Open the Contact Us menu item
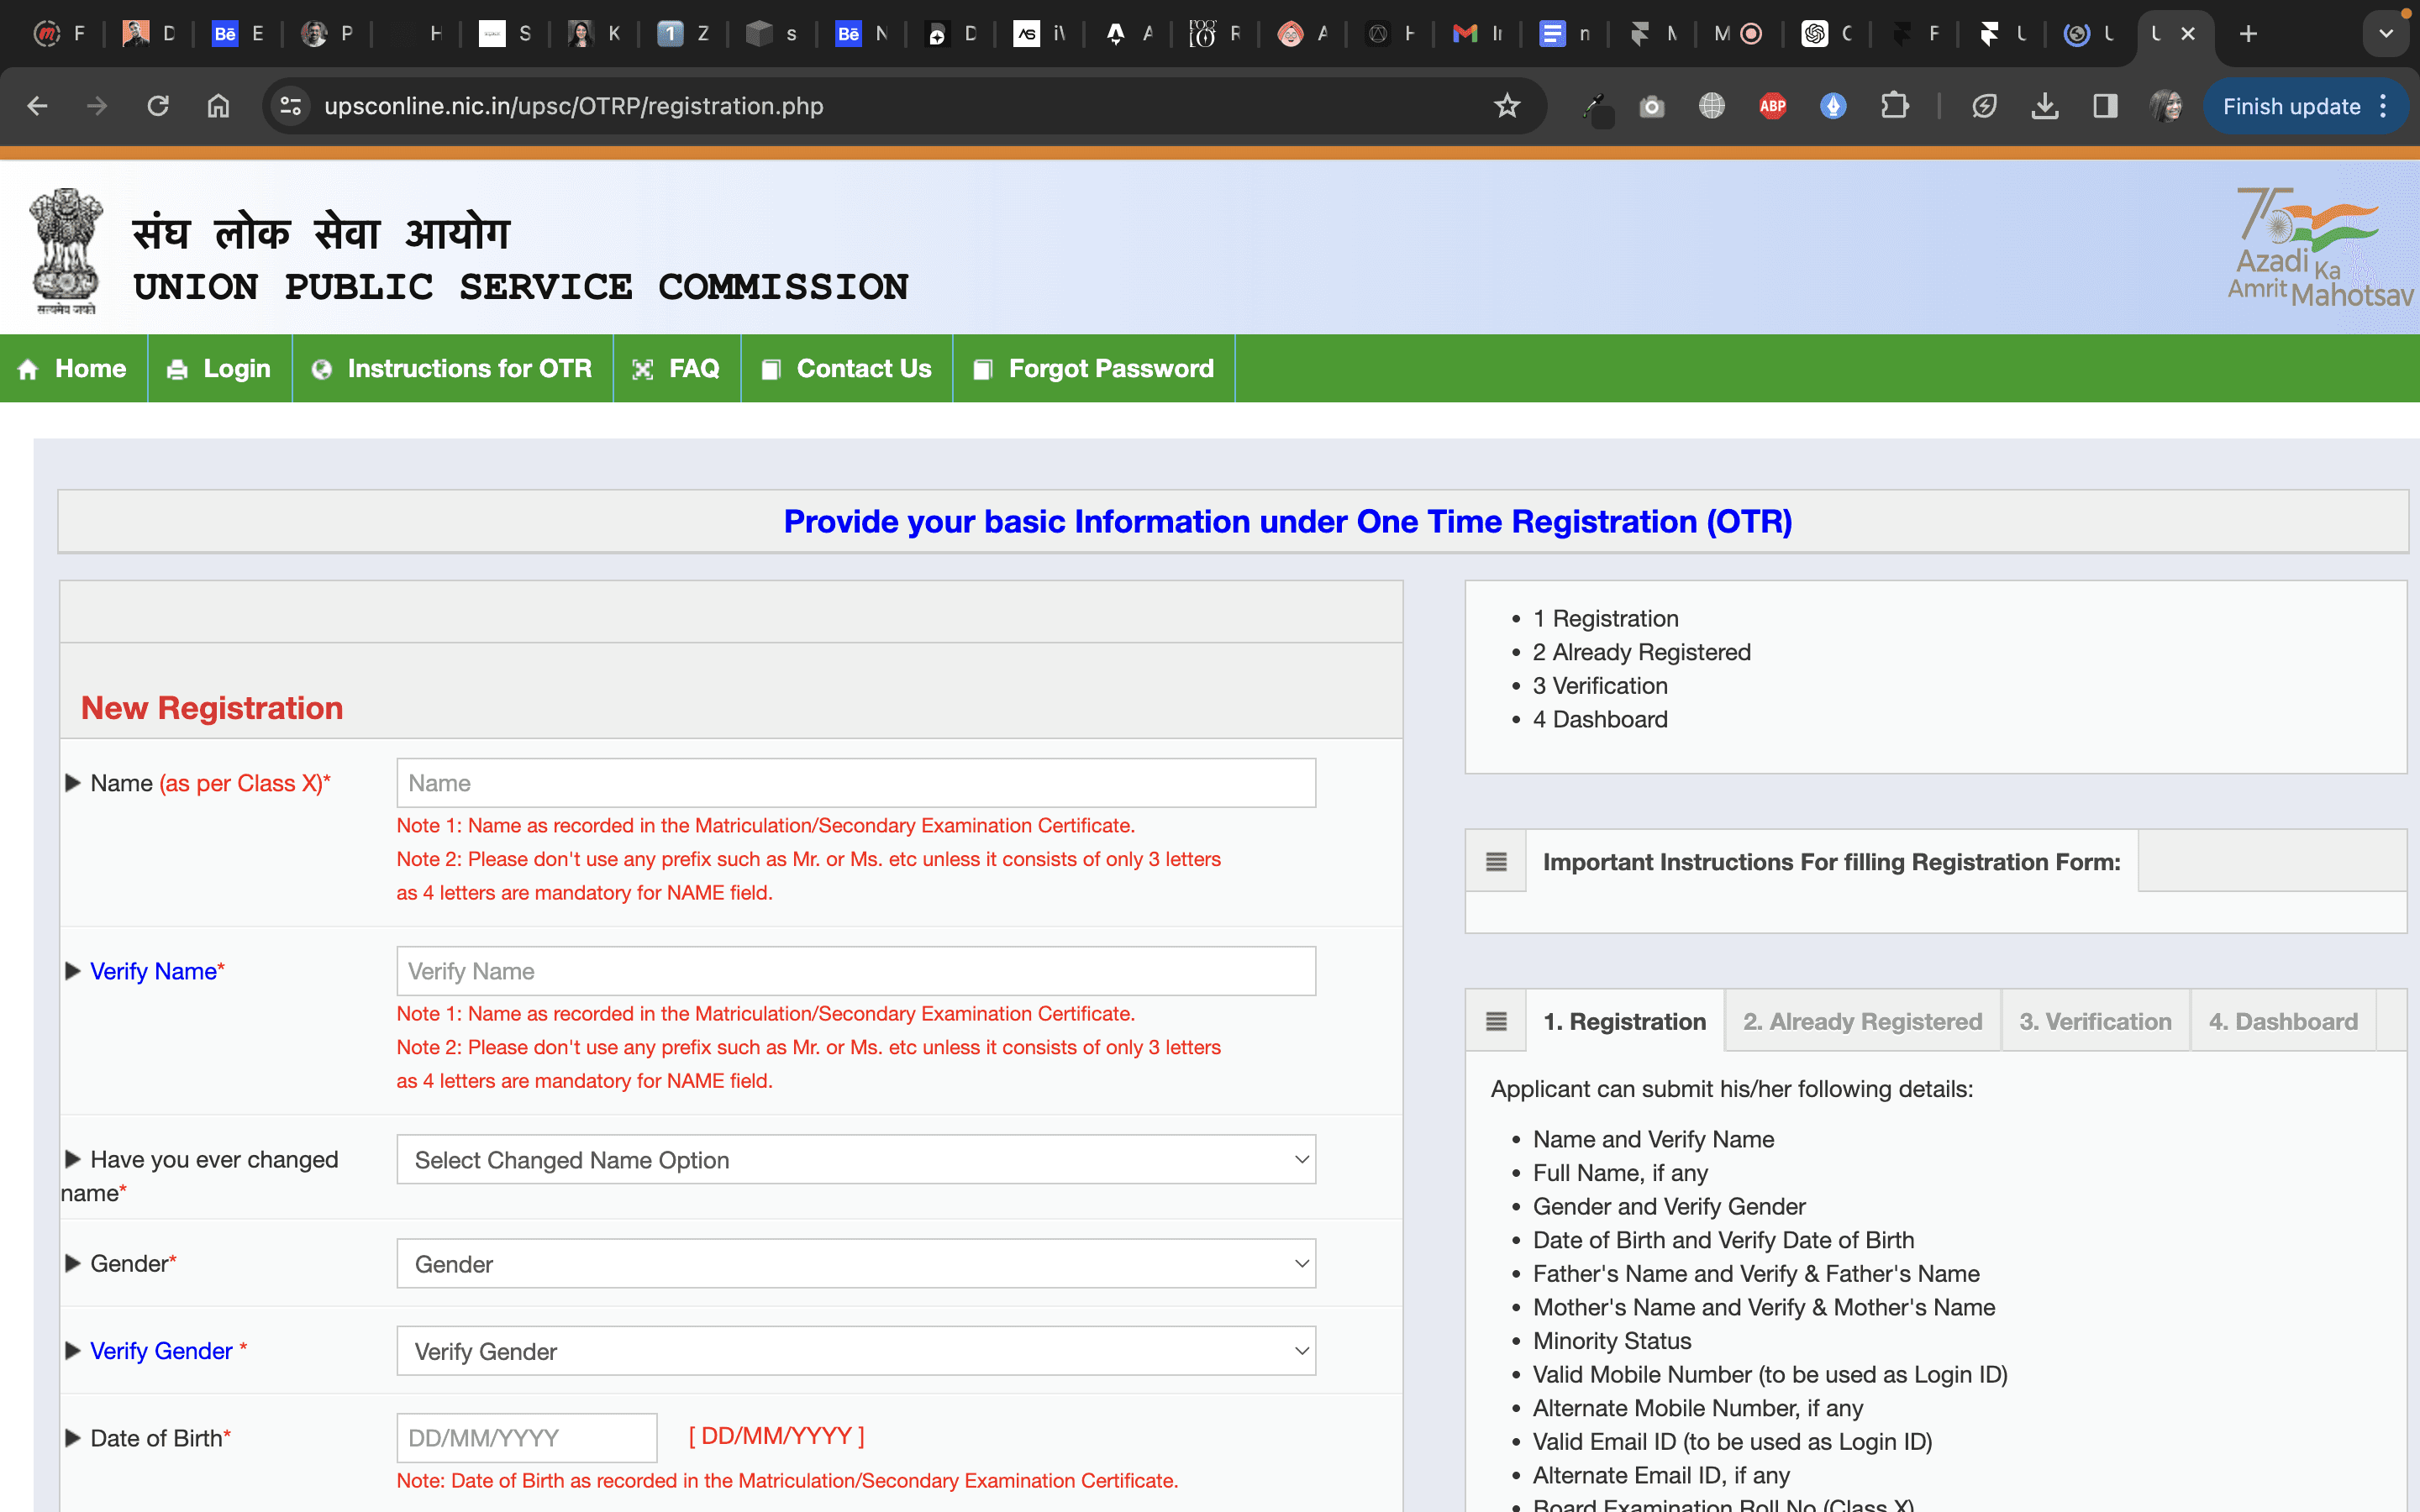Screen dimensions: 2420x1512 847,368
